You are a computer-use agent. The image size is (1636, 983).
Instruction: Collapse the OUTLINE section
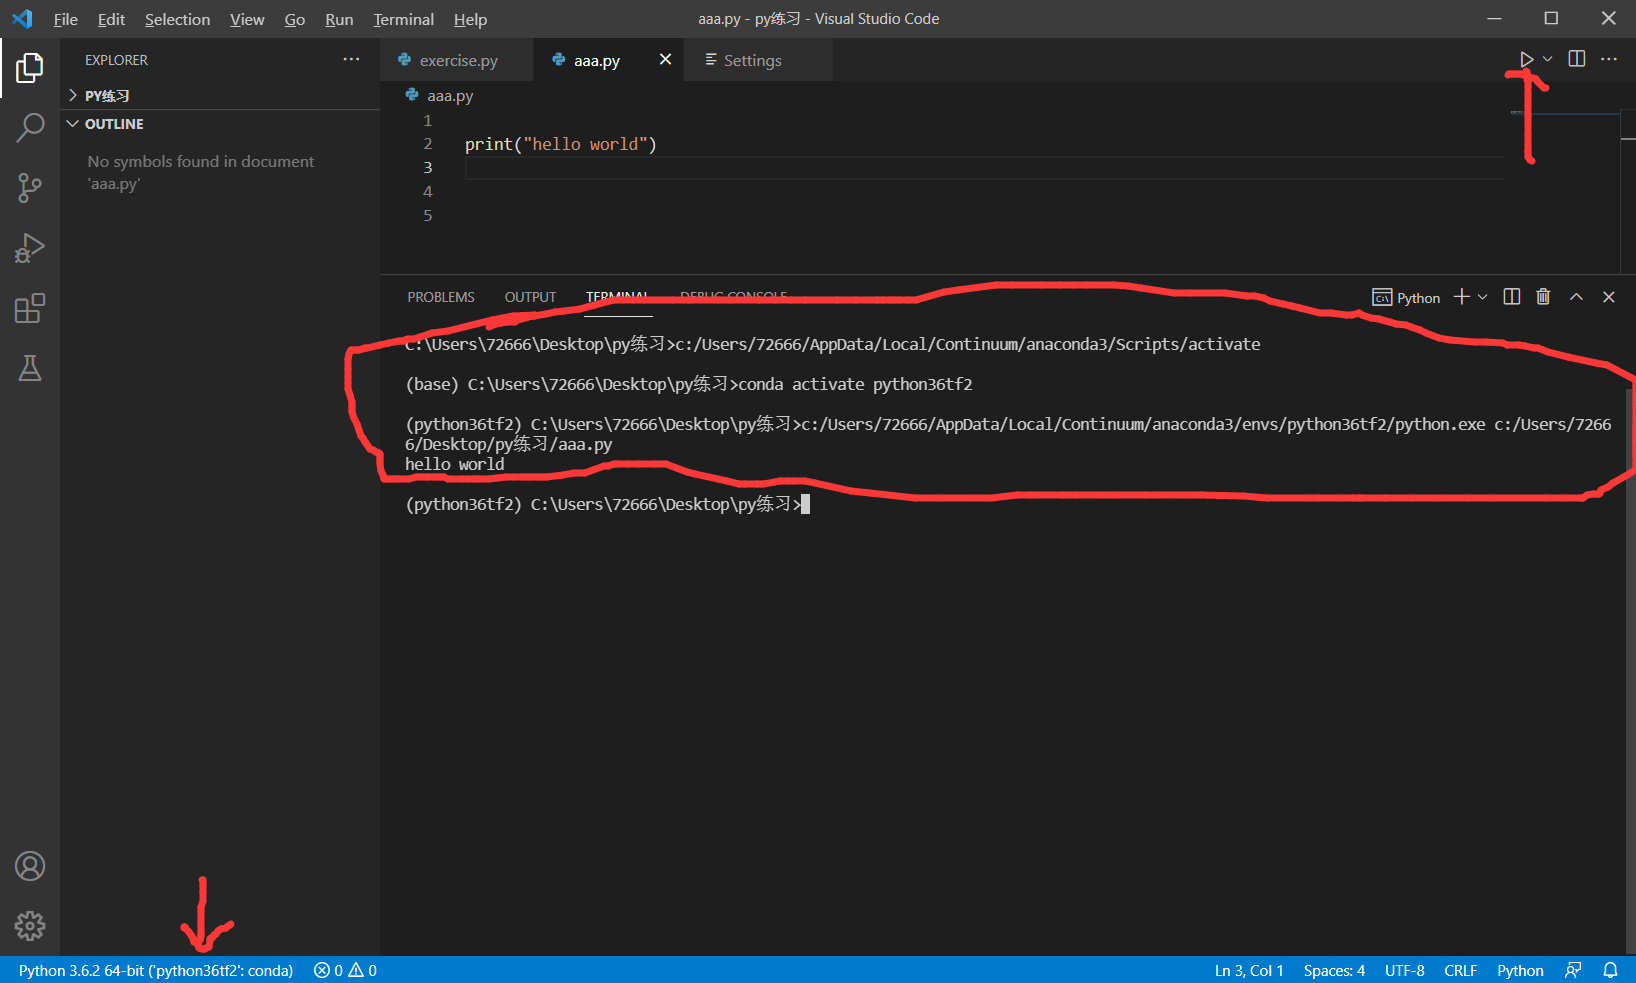72,123
